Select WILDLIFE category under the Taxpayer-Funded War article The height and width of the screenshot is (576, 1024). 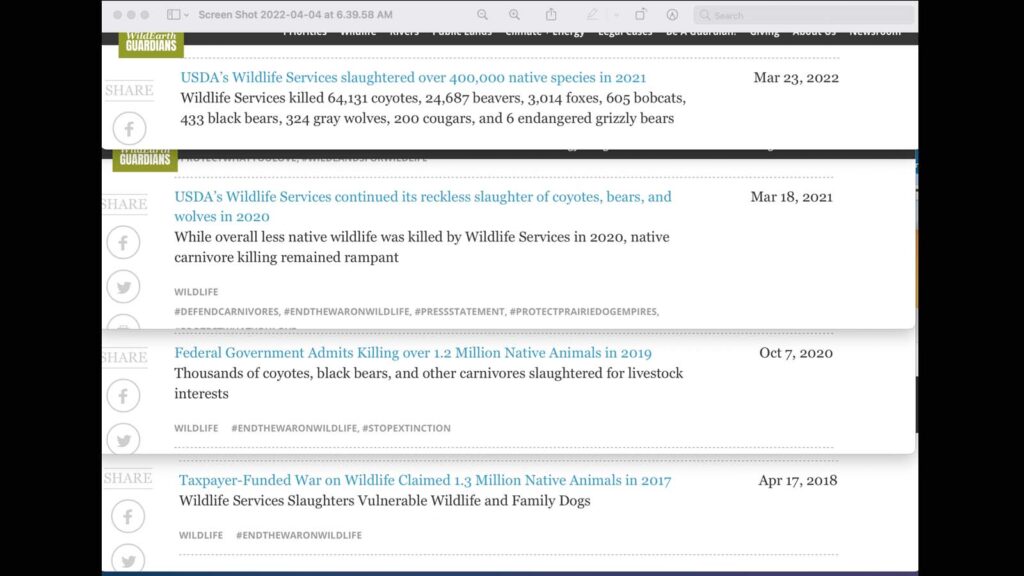pos(201,535)
